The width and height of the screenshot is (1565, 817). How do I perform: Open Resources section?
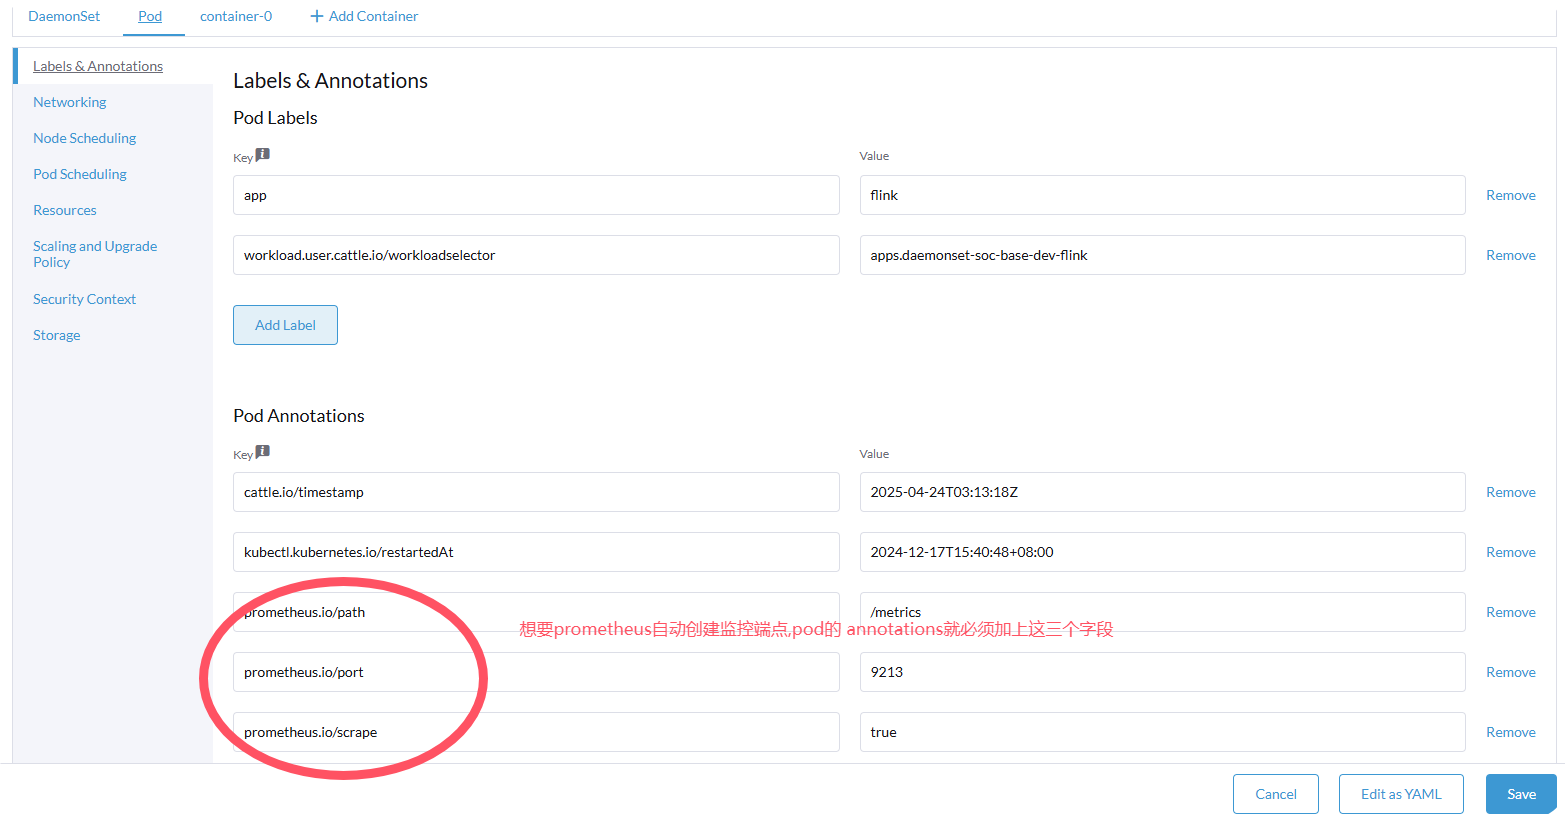65,210
